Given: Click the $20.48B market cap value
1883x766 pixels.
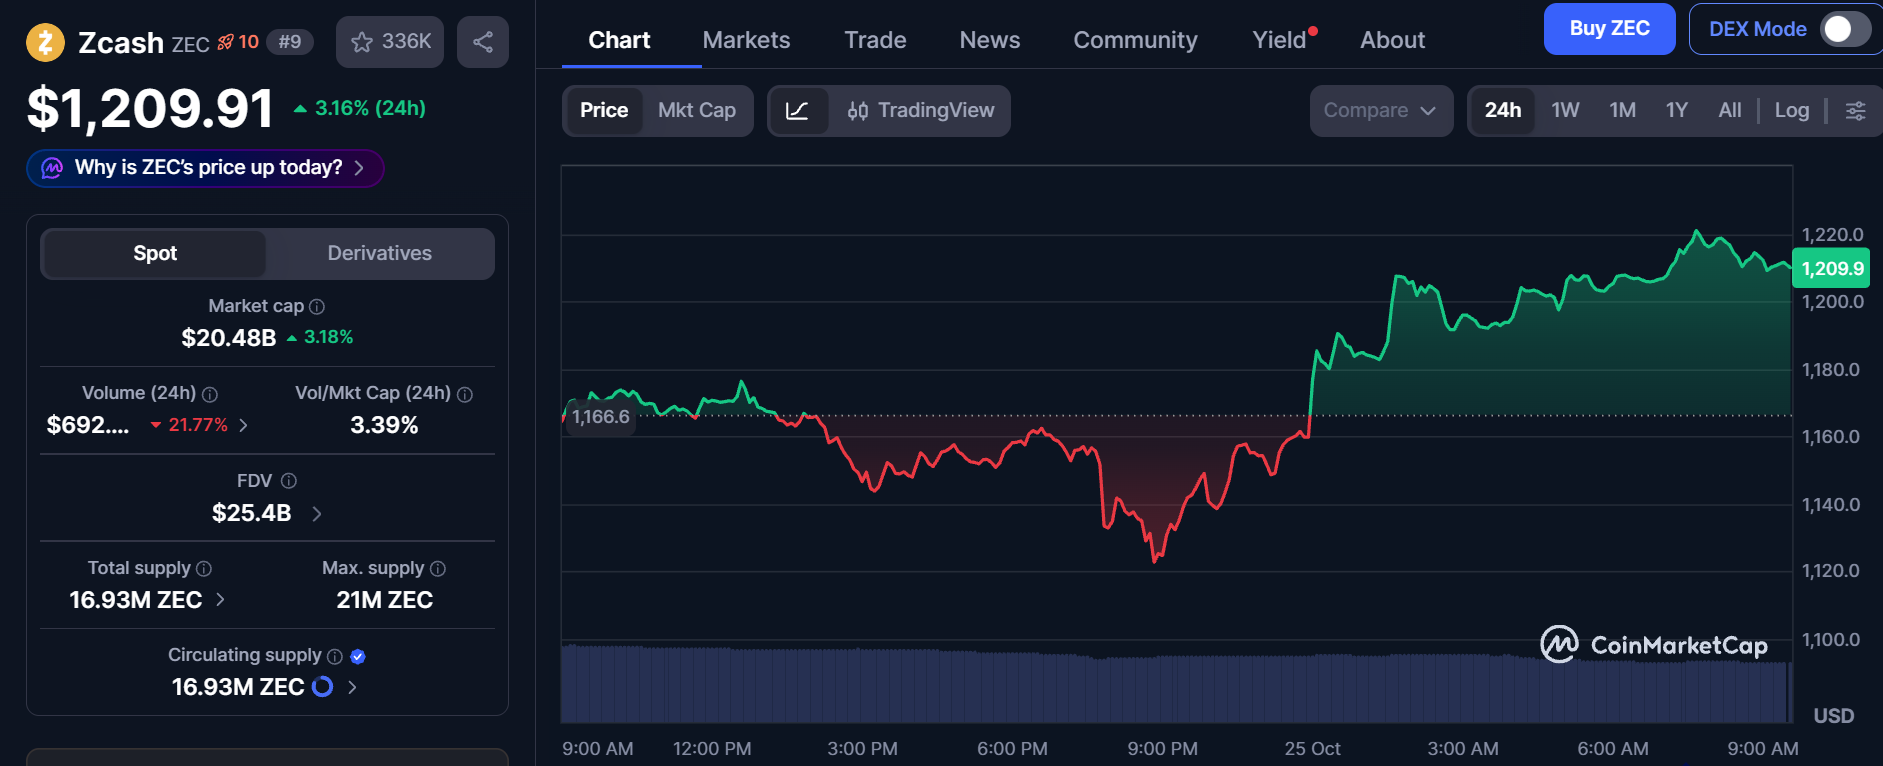Looking at the screenshot, I should pyautogui.click(x=228, y=338).
